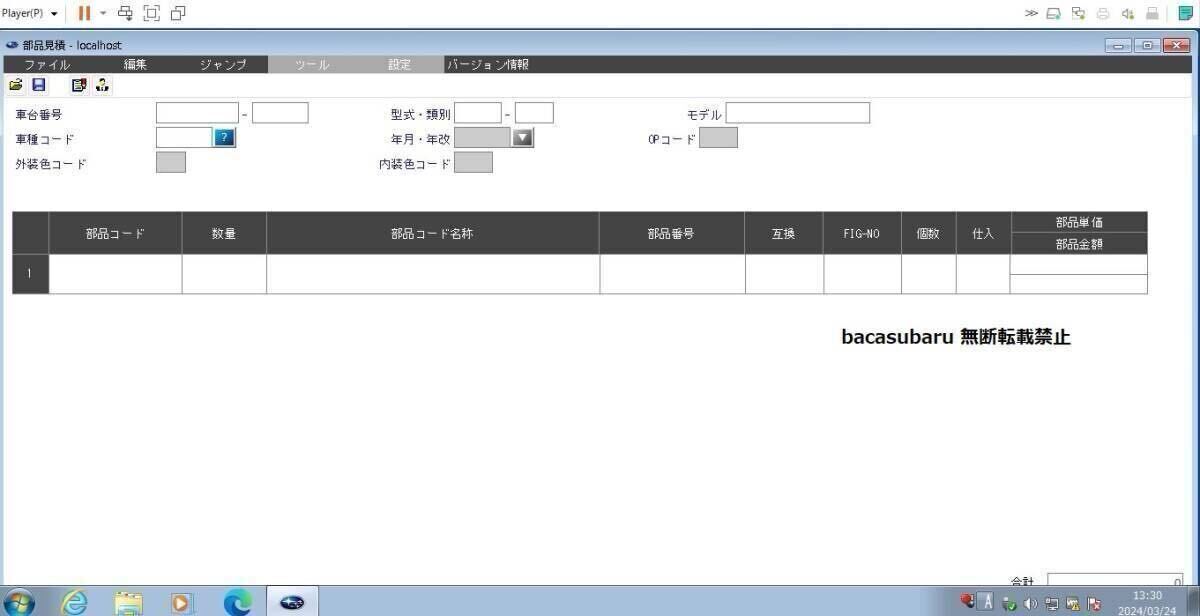Screen dimensions: 1200x616
Task: Open the 編集 menu
Action: (x=135, y=64)
